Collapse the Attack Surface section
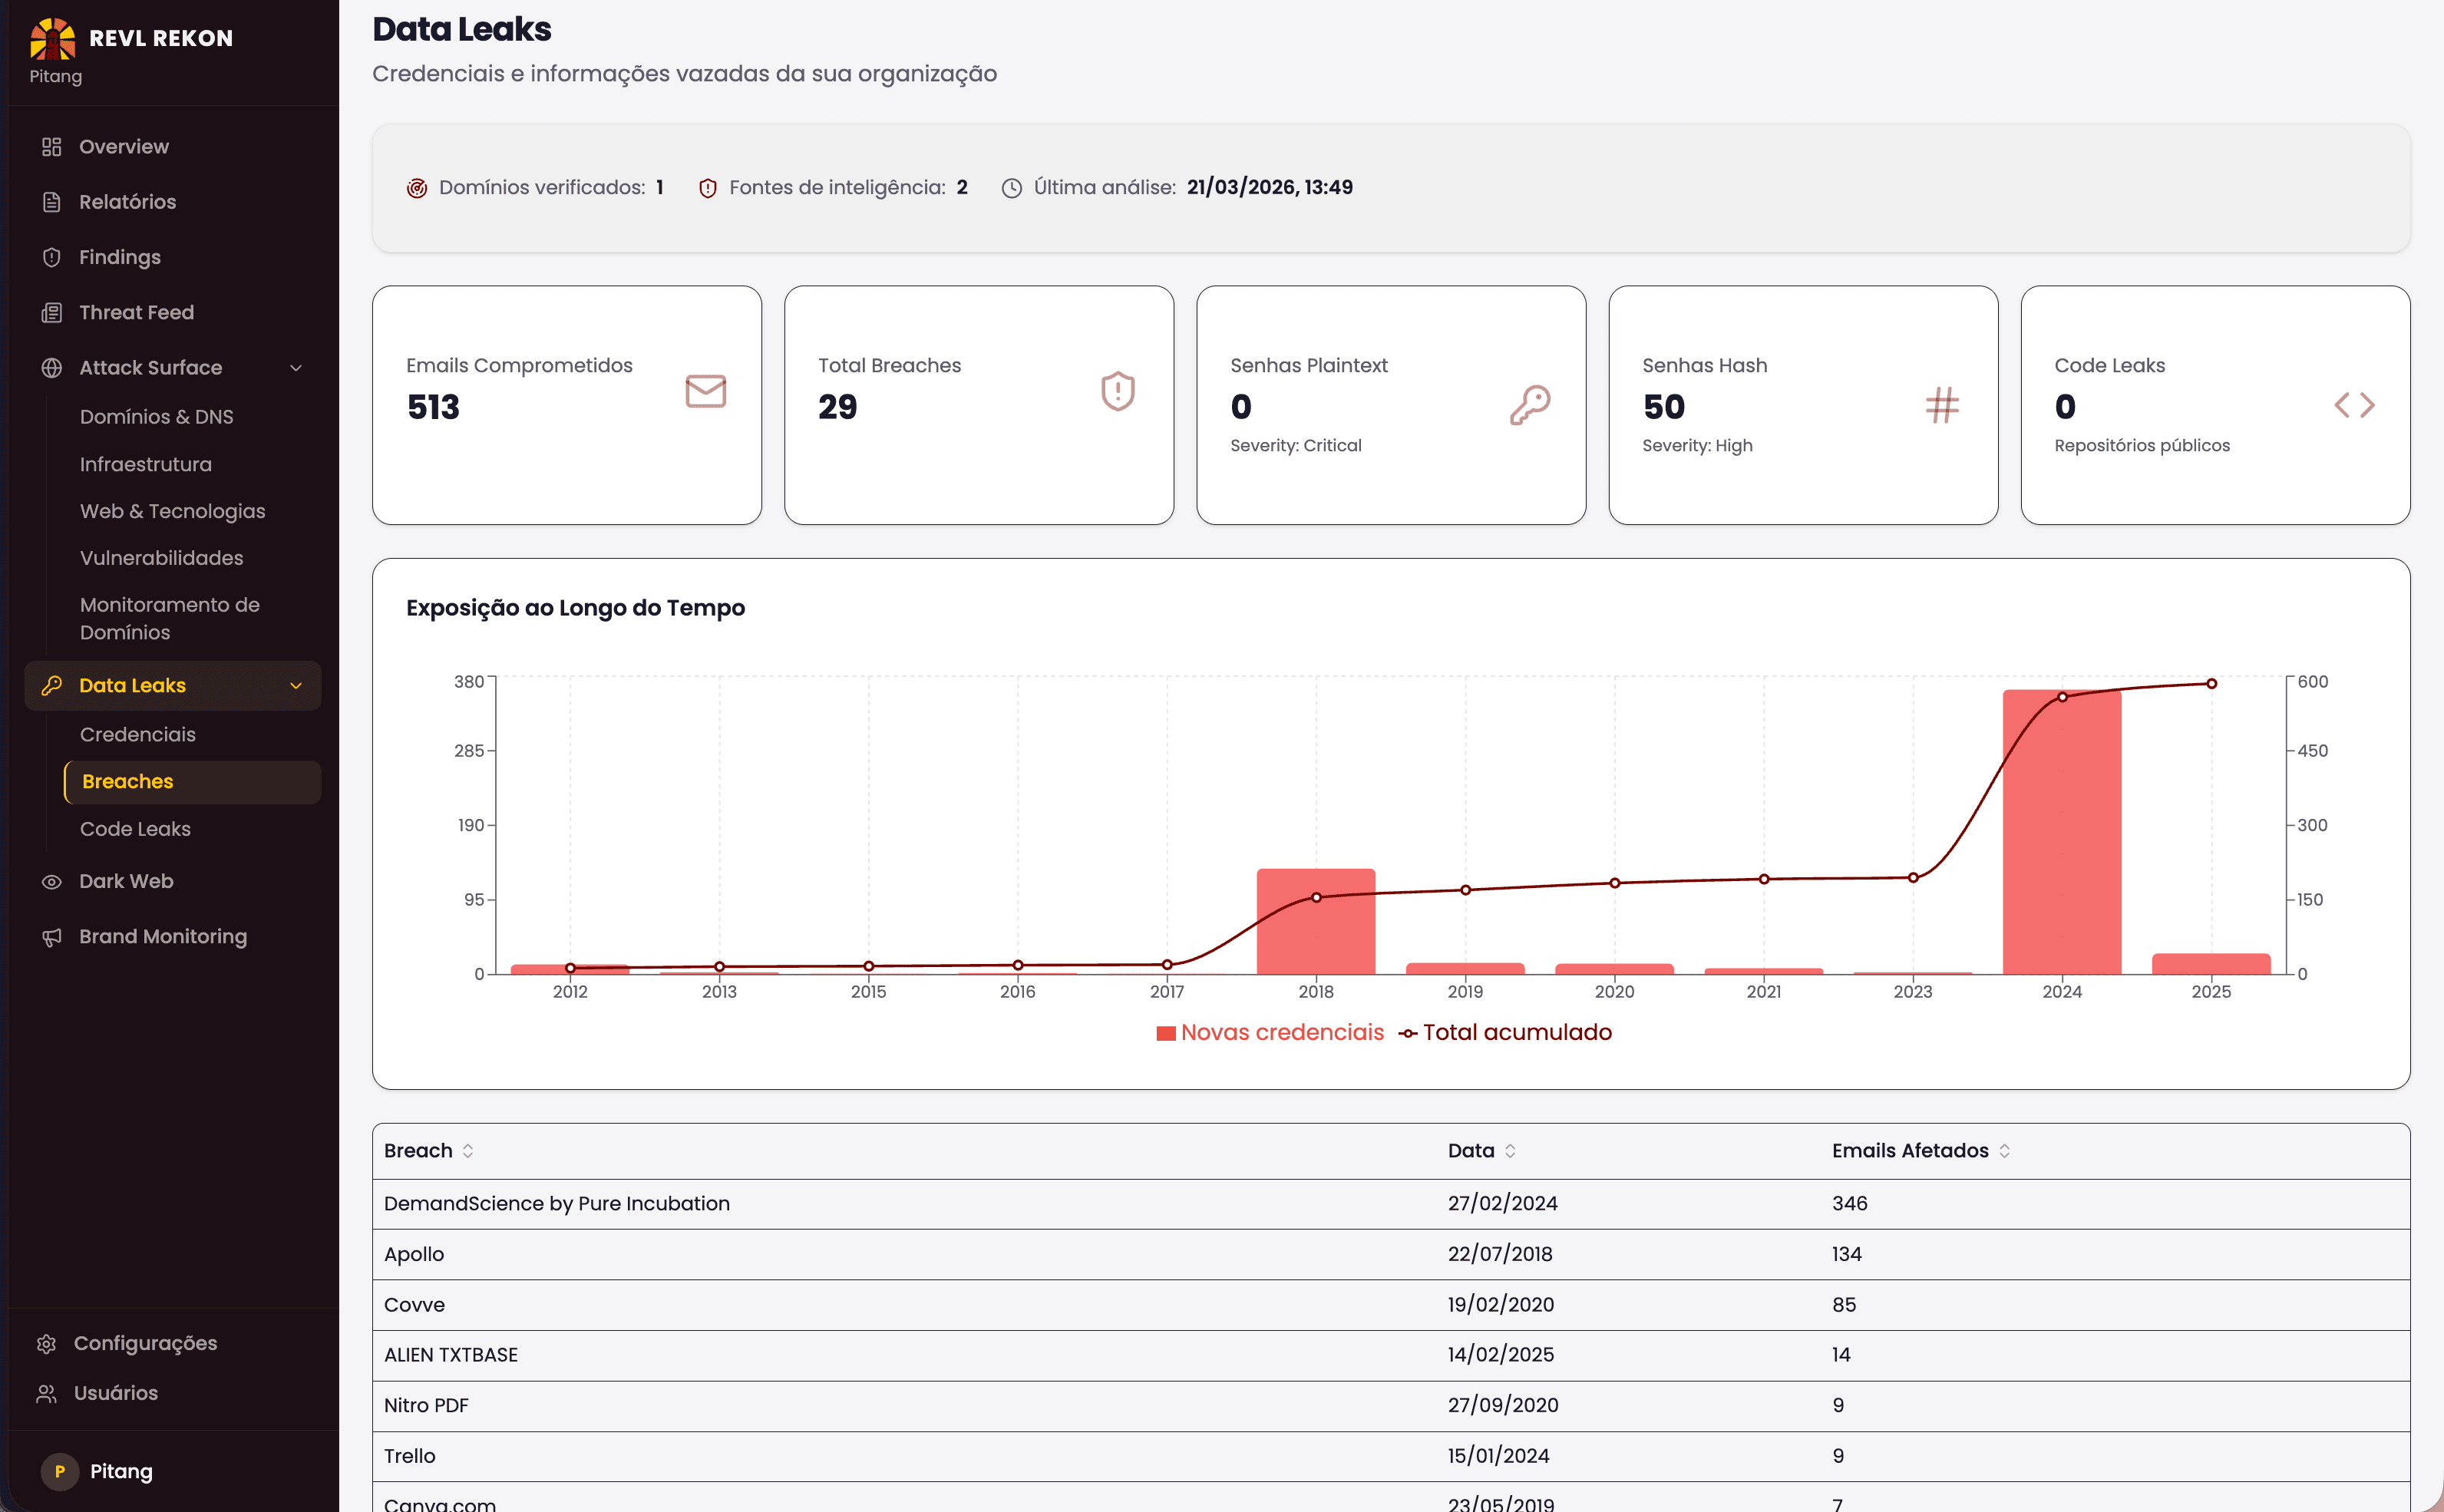Image resolution: width=2444 pixels, height=1512 pixels. pyautogui.click(x=296, y=368)
